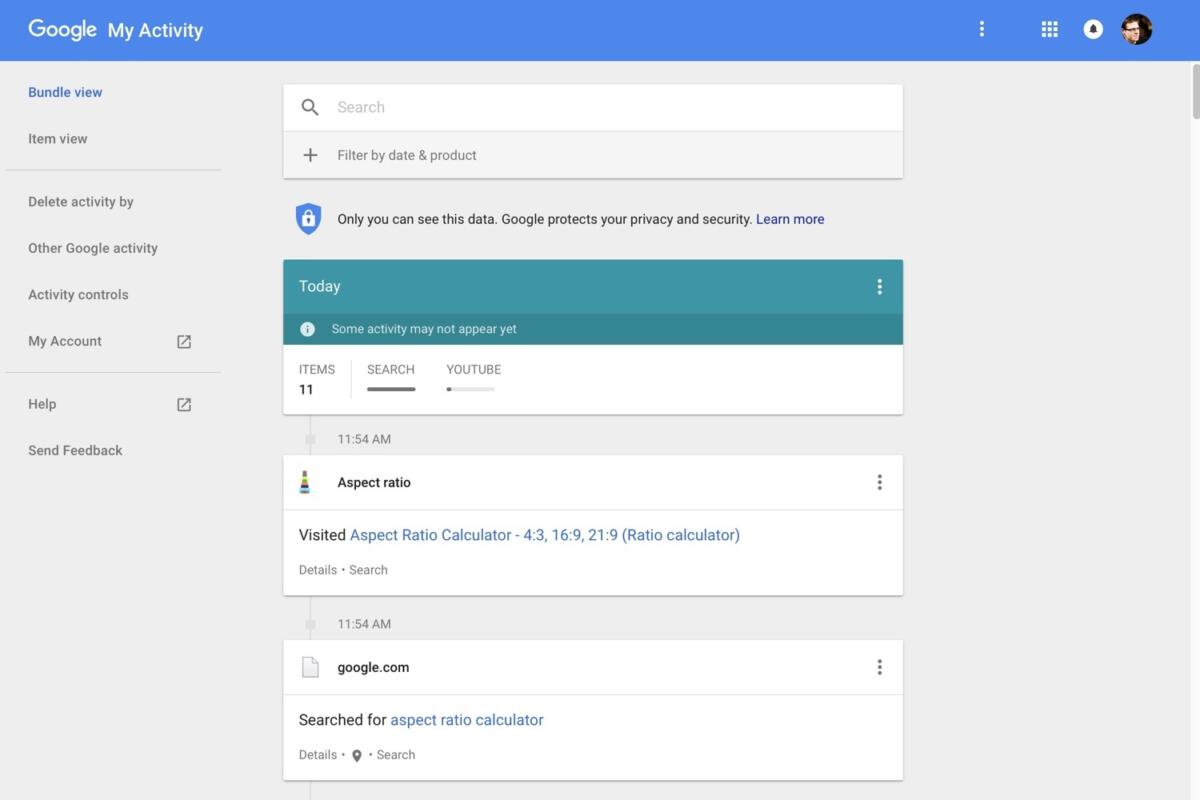Click the Today heading
Viewport: 1200px width, 800px height.
click(x=320, y=286)
